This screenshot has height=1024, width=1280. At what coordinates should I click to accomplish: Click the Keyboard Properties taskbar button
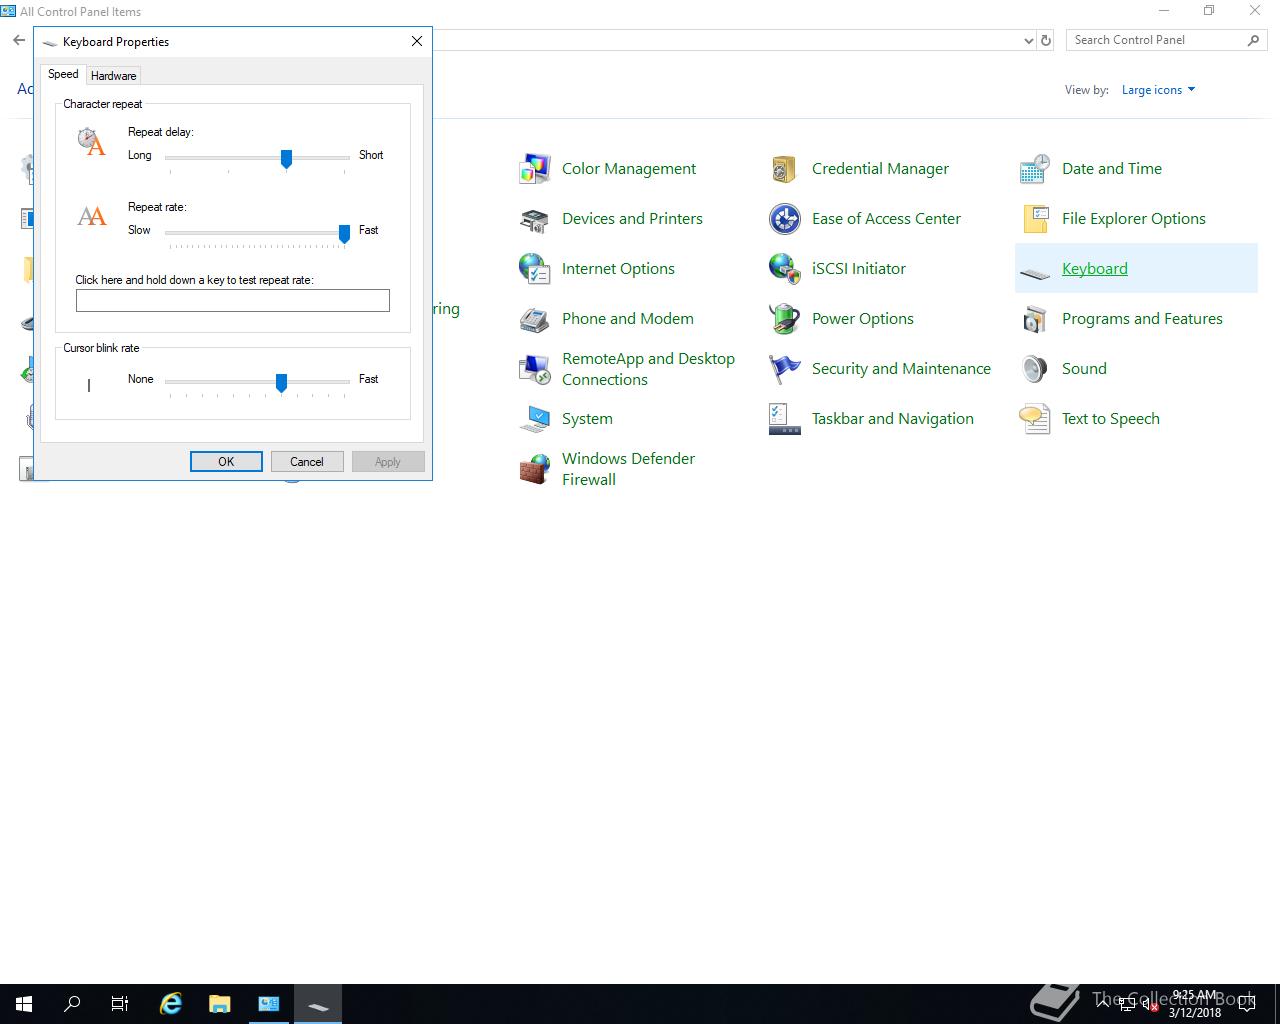pos(318,1004)
